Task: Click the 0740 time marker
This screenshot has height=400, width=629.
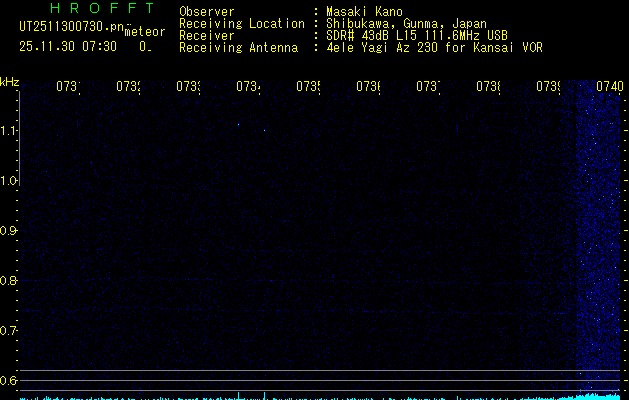Action: point(610,87)
